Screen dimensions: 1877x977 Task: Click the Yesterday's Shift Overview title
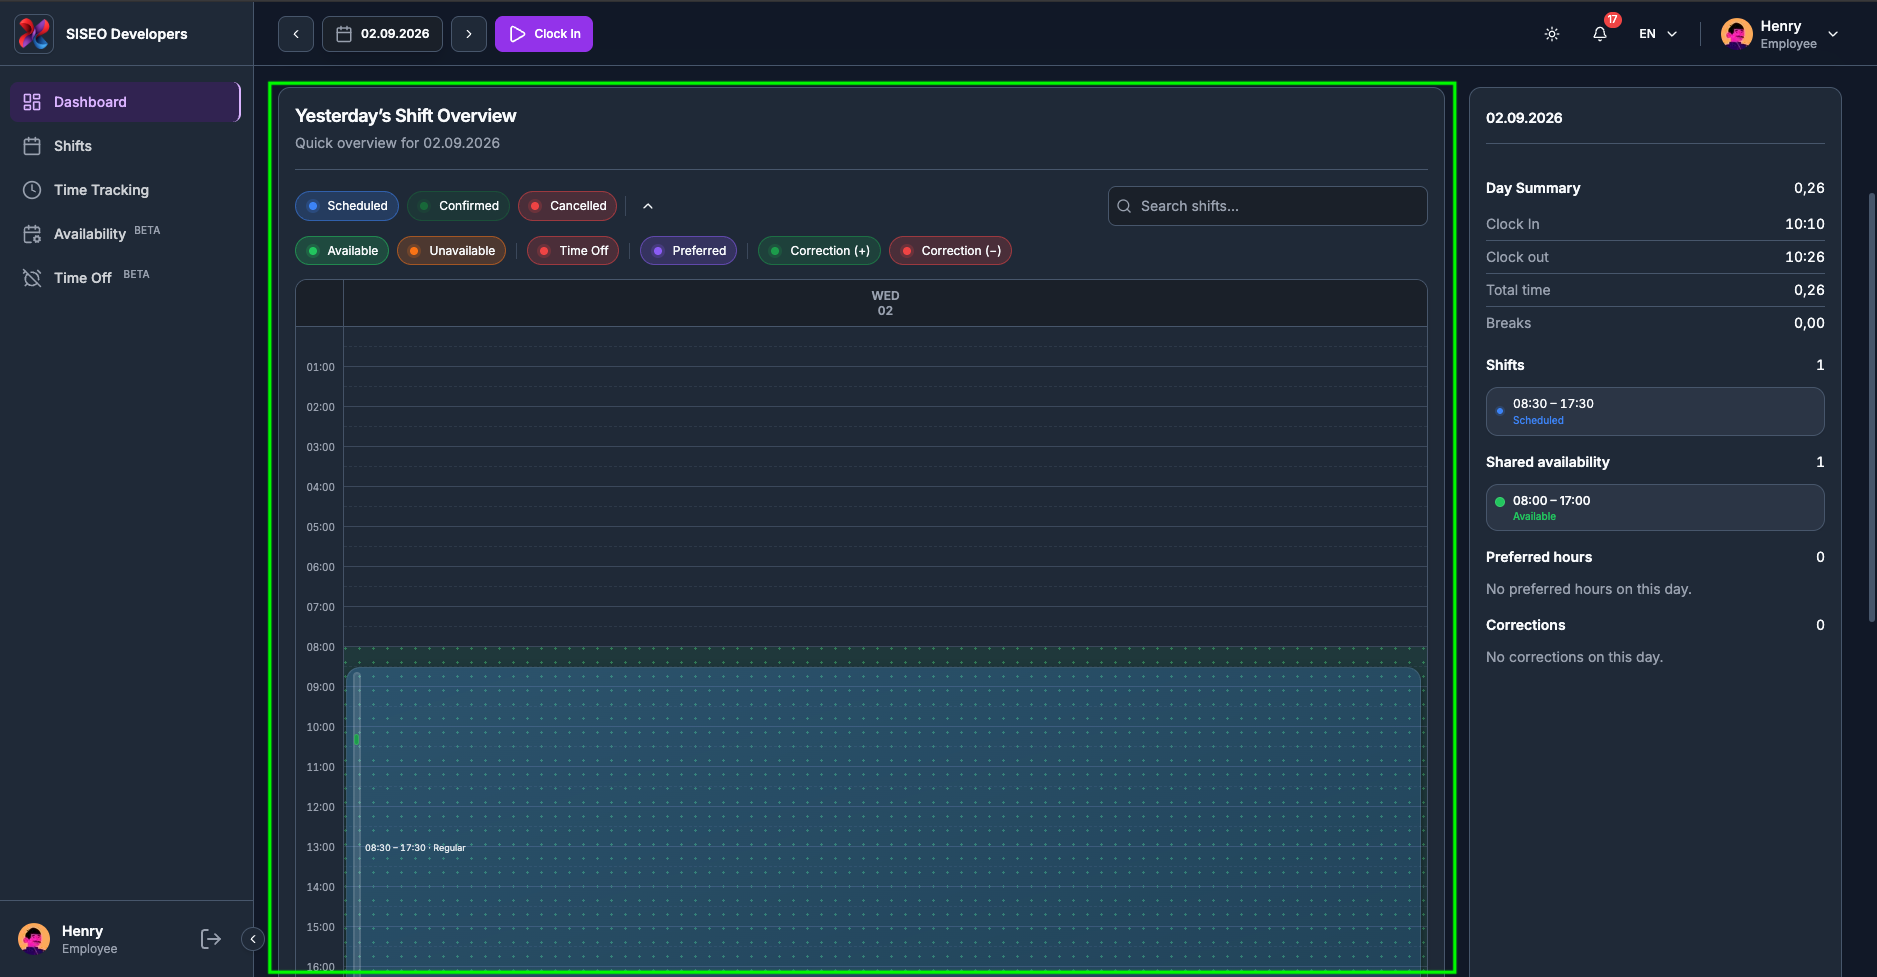pyautogui.click(x=406, y=116)
